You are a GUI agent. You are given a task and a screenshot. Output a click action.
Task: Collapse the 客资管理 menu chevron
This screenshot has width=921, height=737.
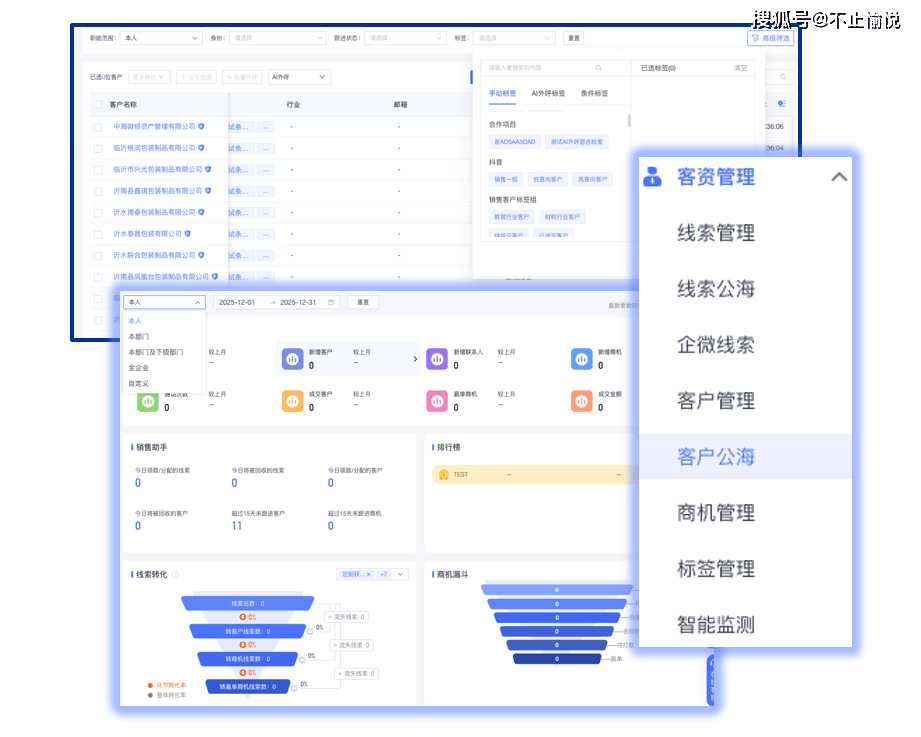click(x=839, y=177)
